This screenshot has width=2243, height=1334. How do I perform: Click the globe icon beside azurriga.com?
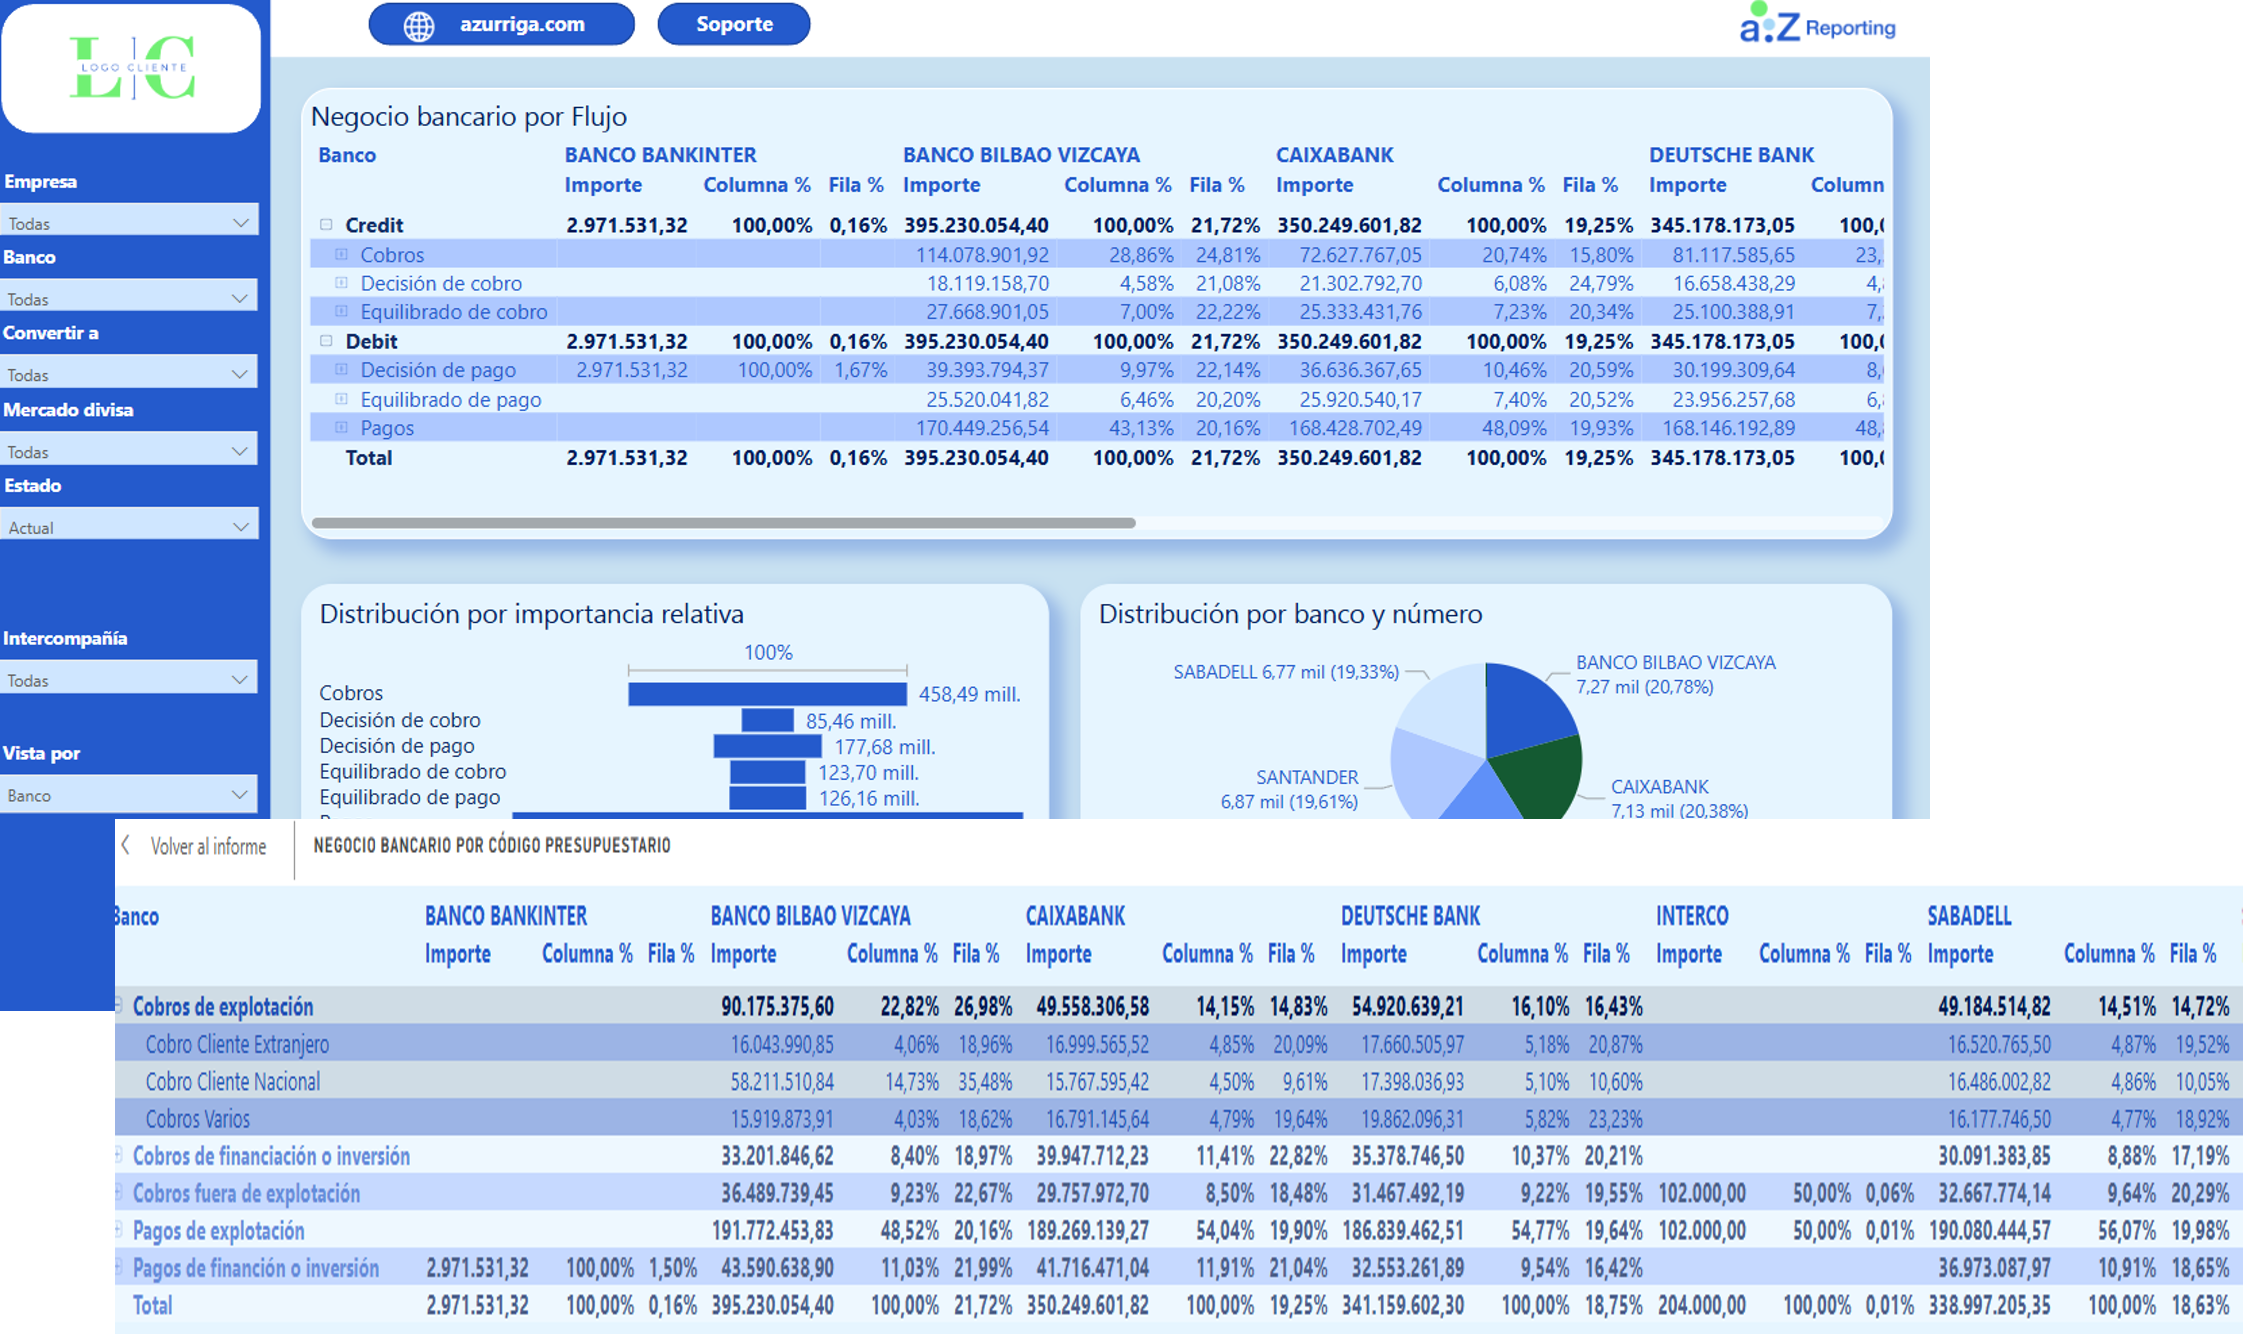pyautogui.click(x=418, y=25)
